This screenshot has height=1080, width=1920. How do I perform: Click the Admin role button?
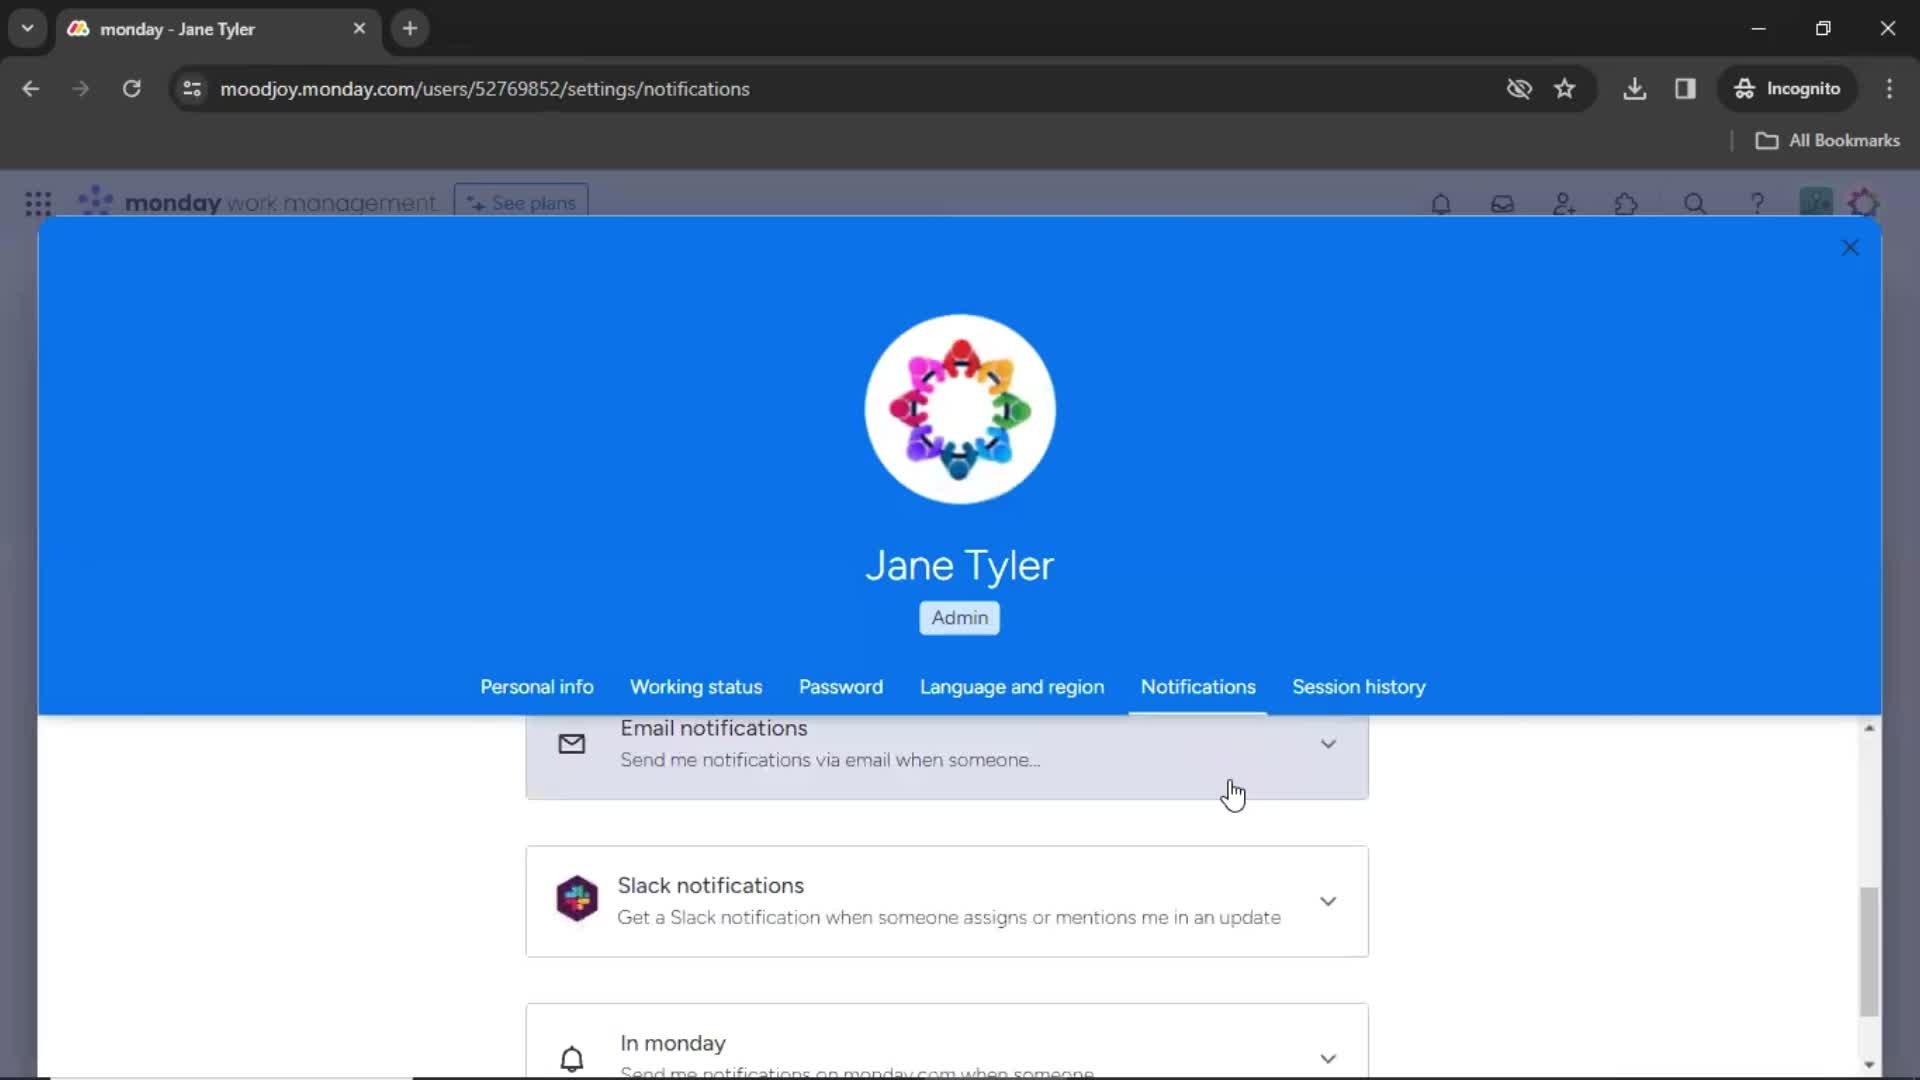pos(959,617)
